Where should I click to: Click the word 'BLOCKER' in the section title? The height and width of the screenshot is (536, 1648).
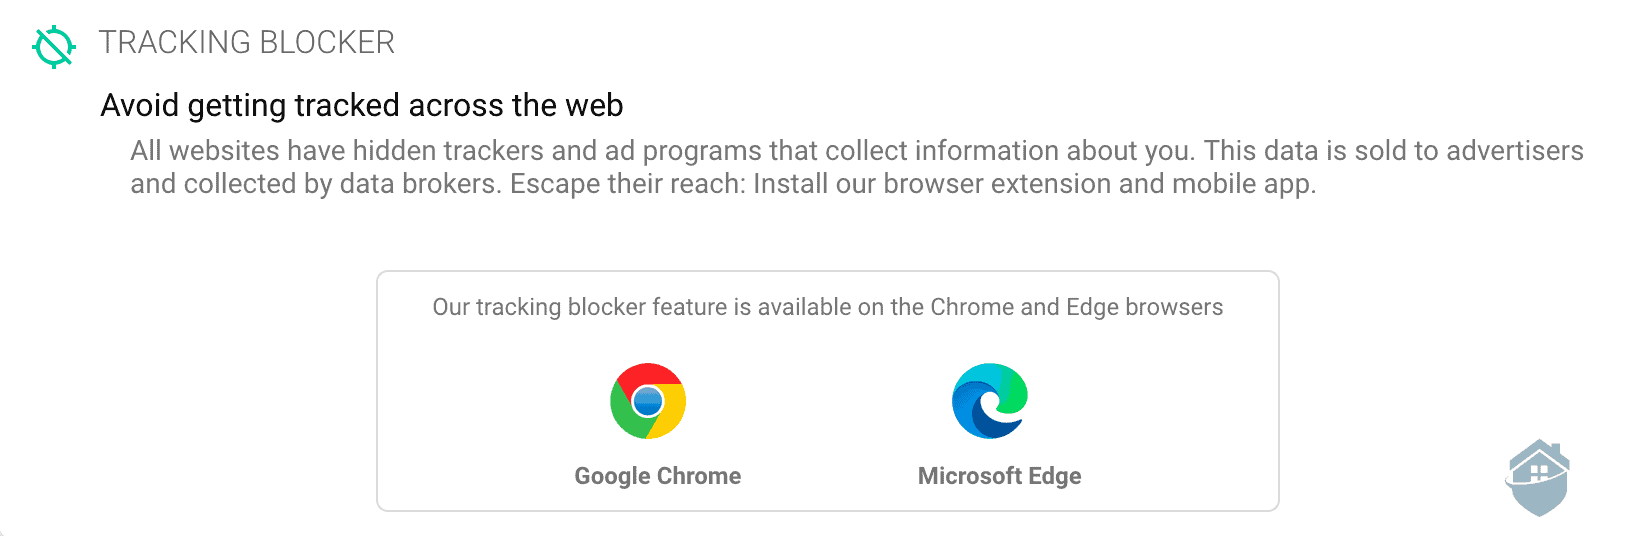point(327,43)
